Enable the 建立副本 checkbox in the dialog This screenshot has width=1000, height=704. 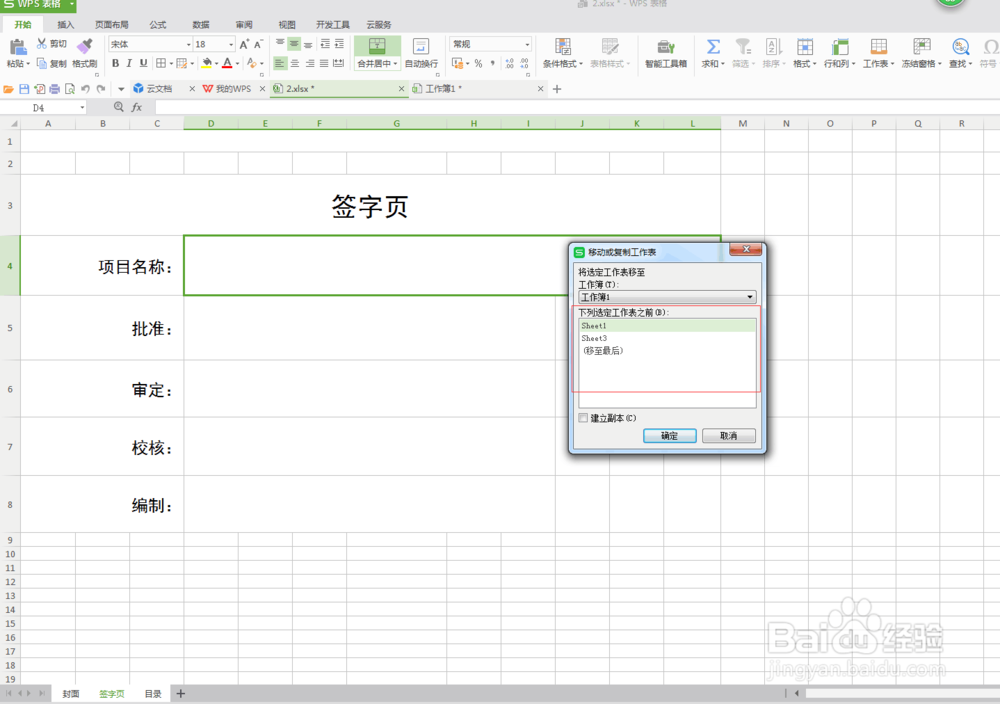583,418
